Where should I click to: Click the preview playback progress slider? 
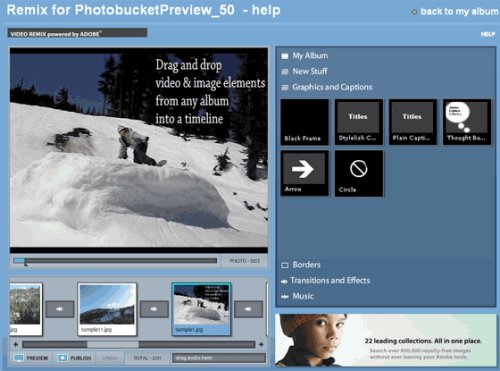pos(115,261)
